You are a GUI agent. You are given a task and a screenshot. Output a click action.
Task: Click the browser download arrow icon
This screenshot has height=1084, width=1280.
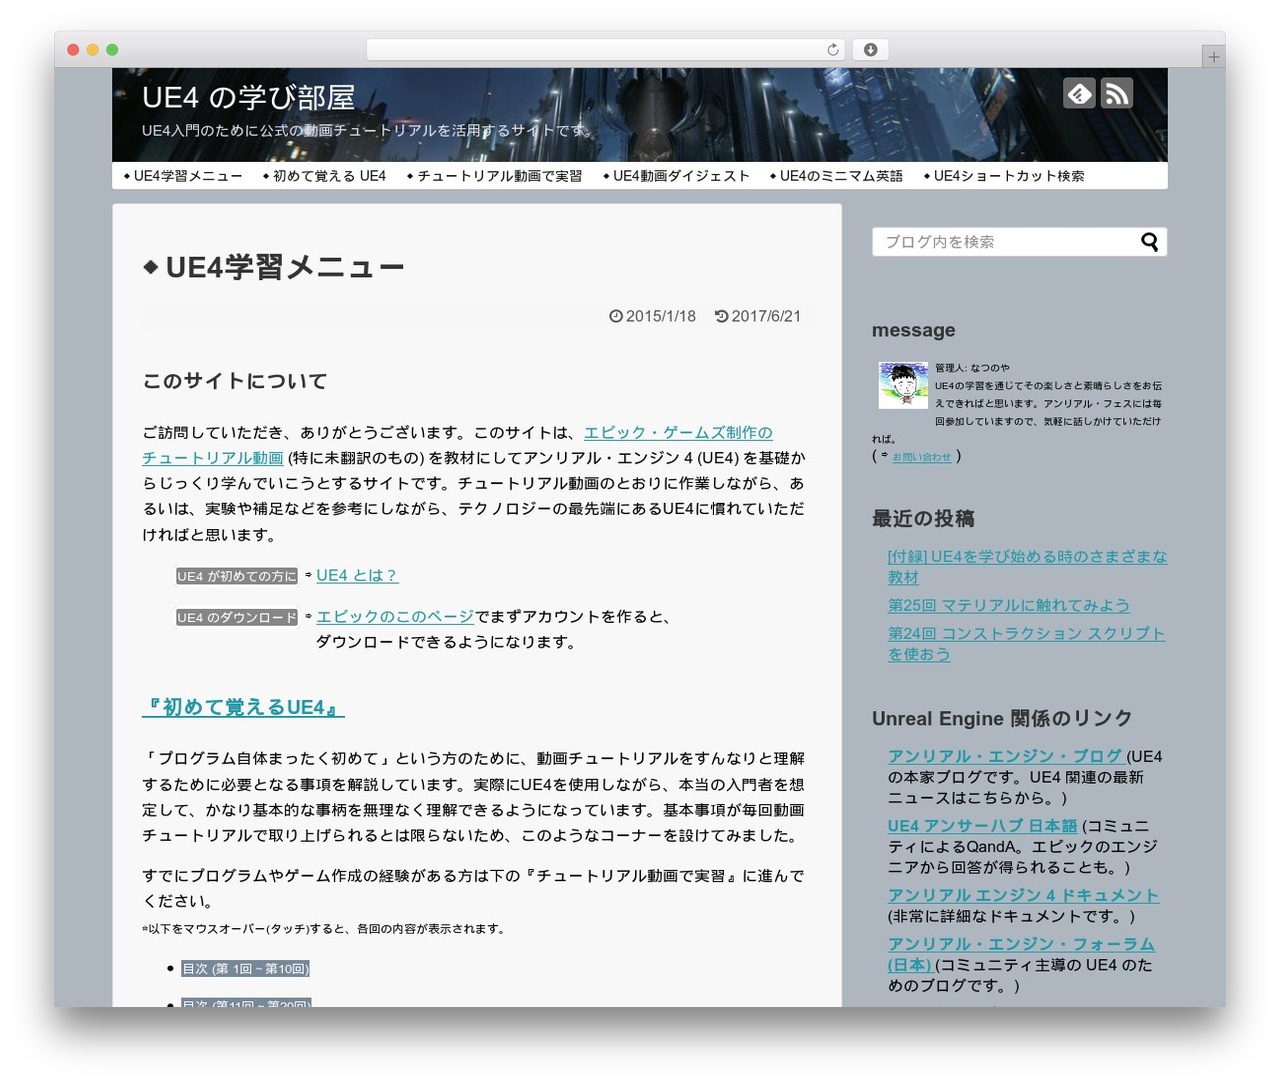point(870,49)
